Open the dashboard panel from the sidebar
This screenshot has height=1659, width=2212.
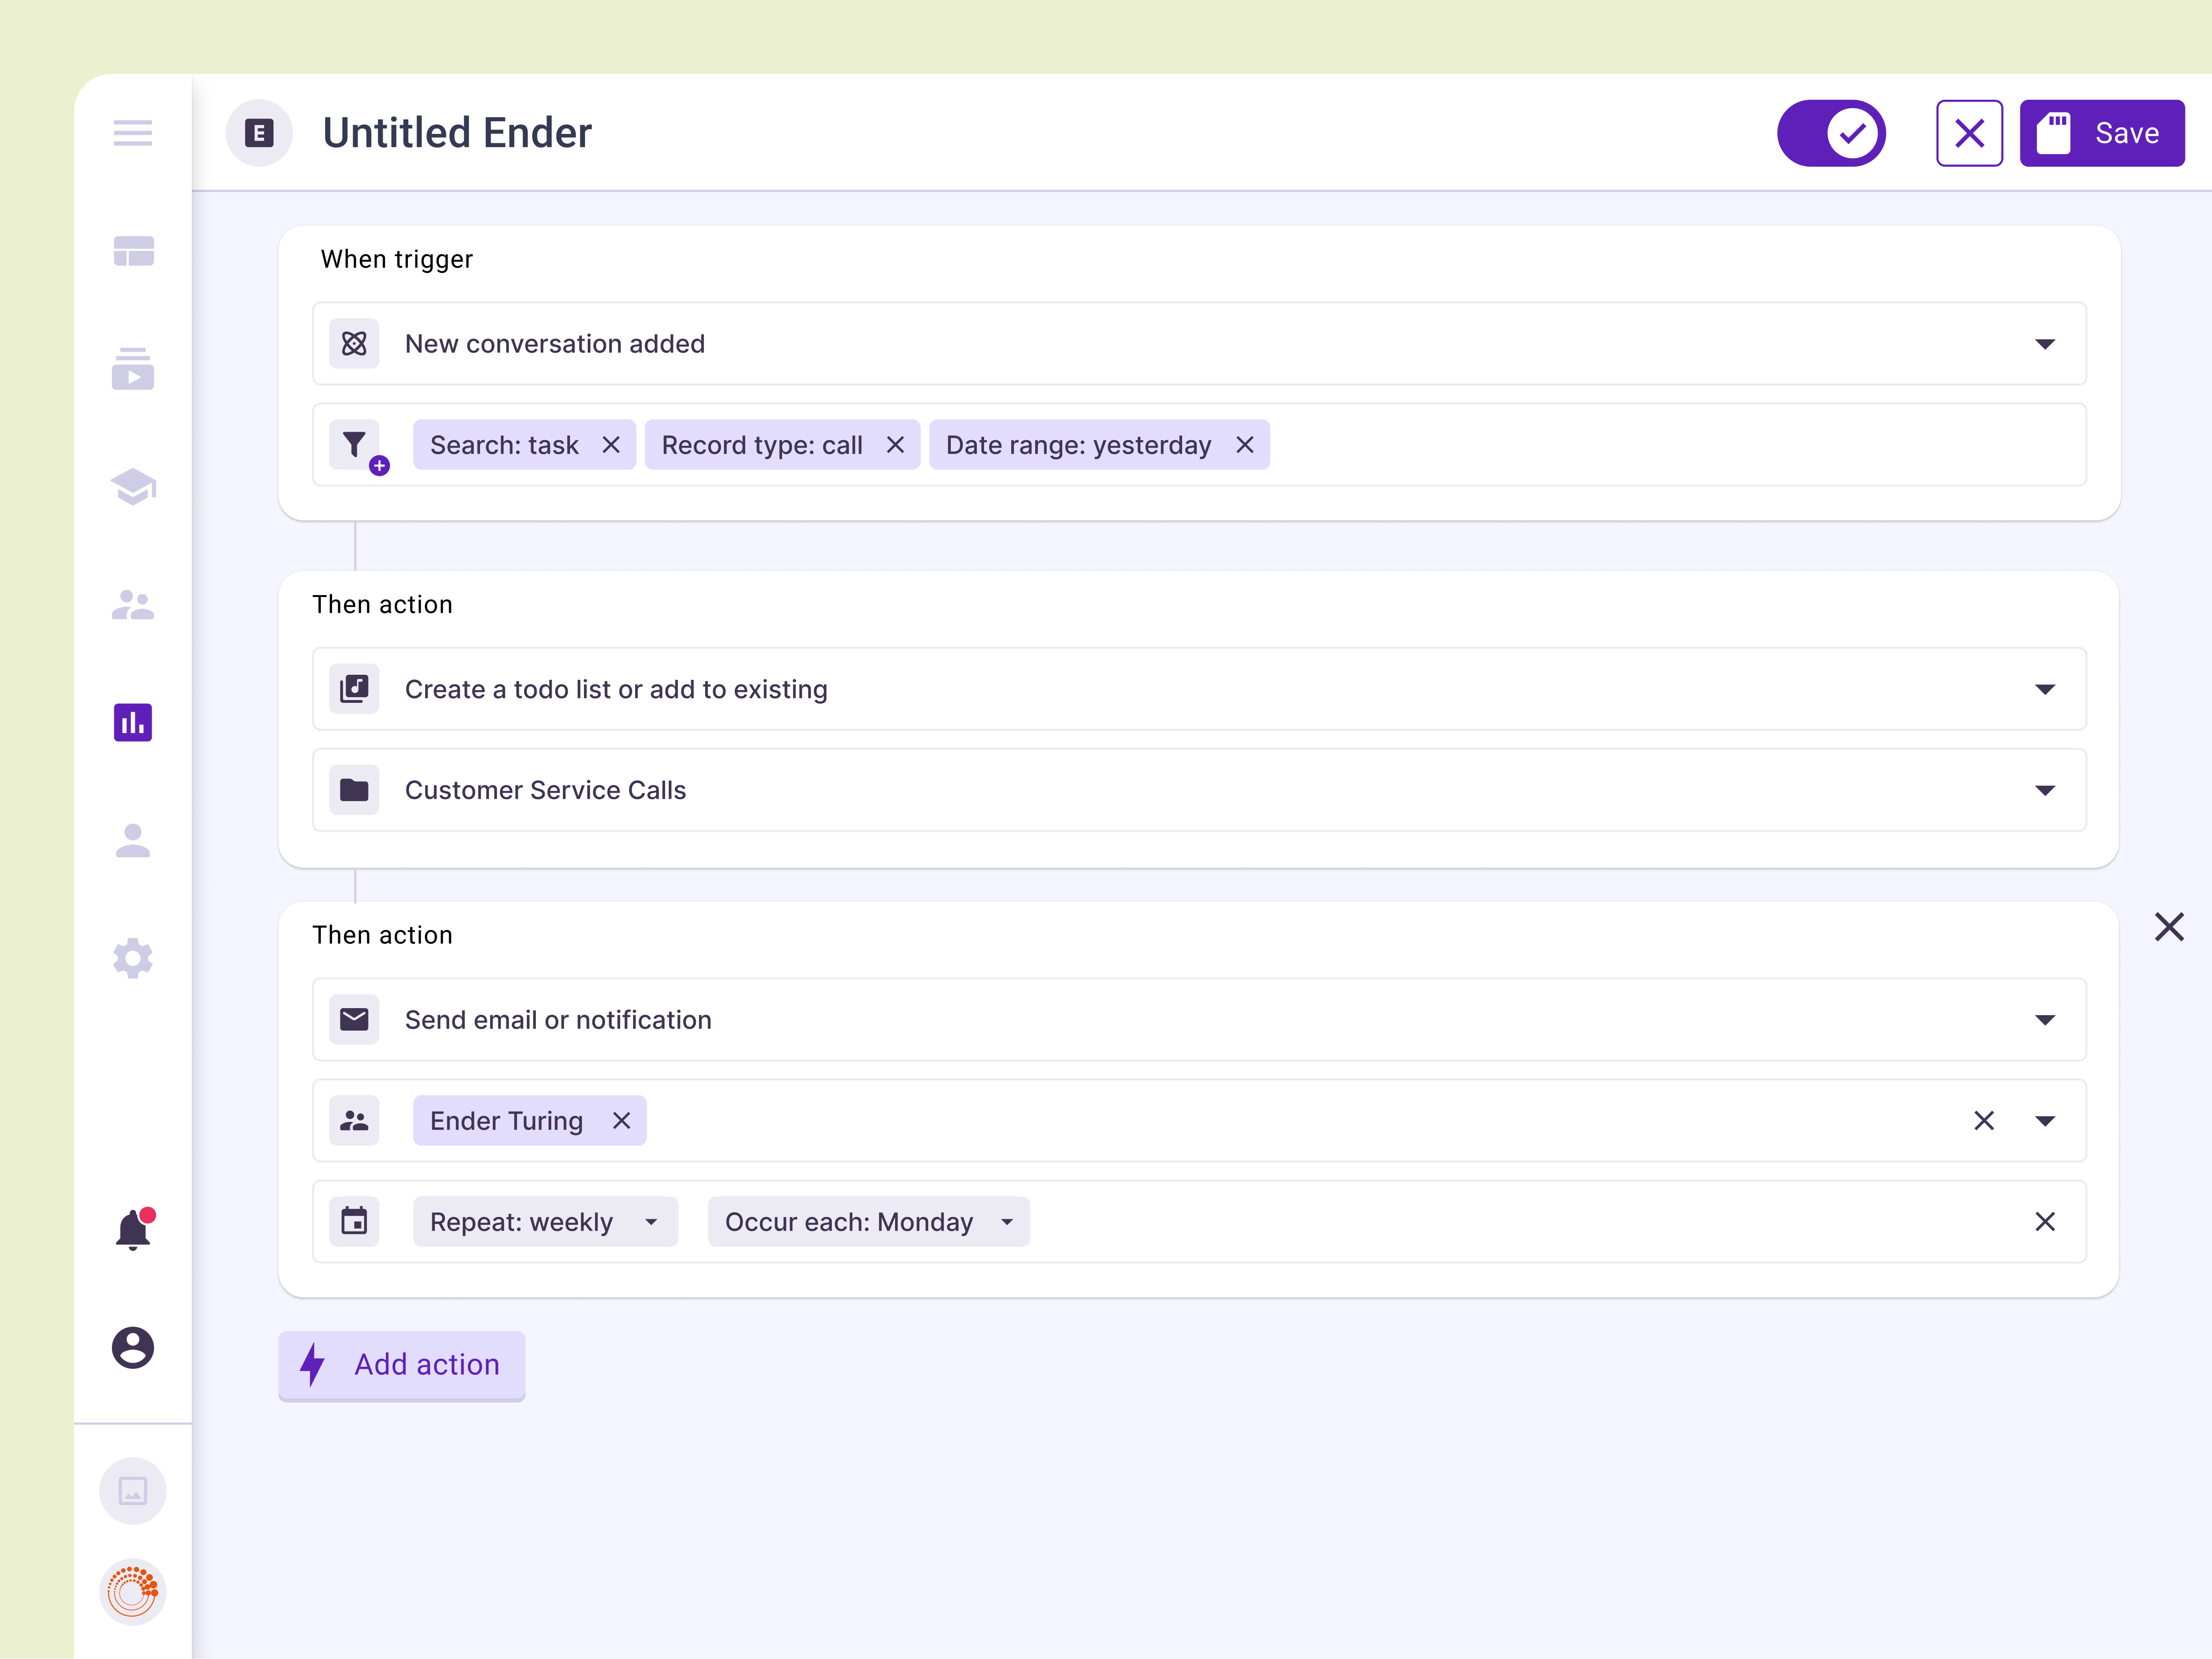tap(131, 251)
